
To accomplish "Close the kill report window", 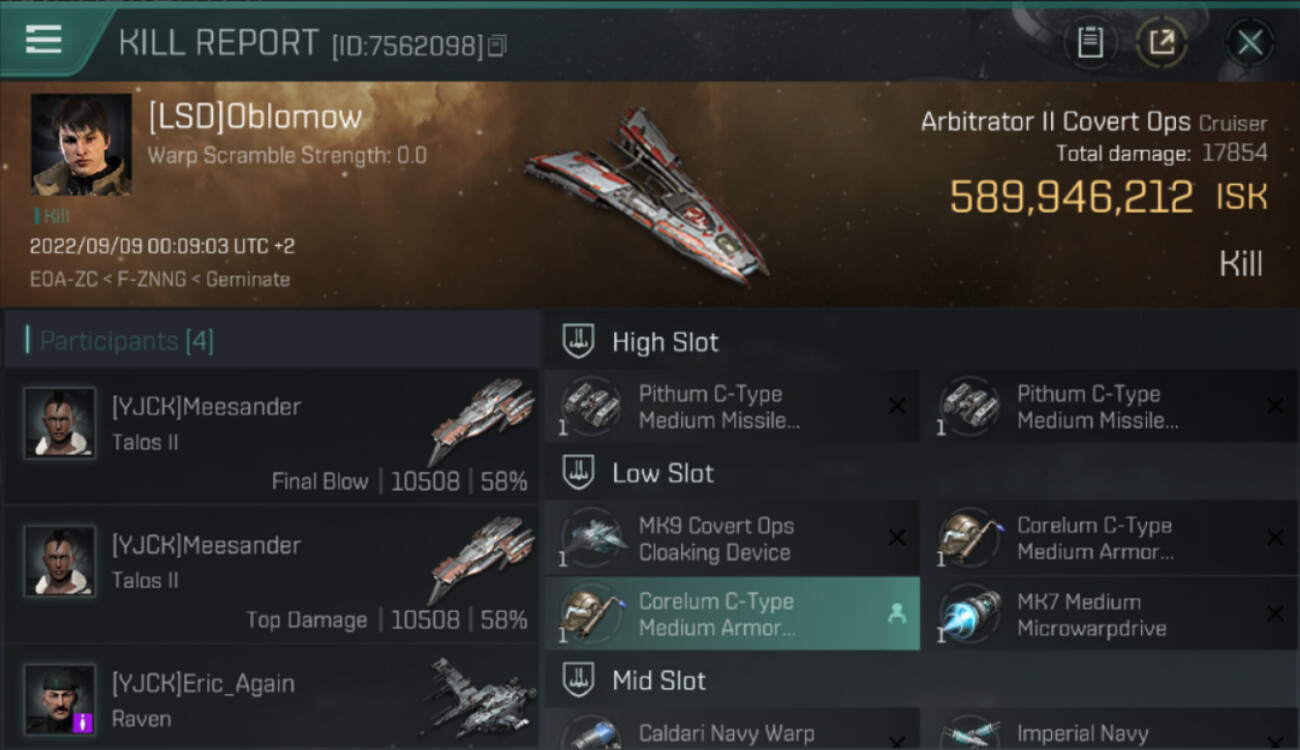I will tap(1250, 42).
